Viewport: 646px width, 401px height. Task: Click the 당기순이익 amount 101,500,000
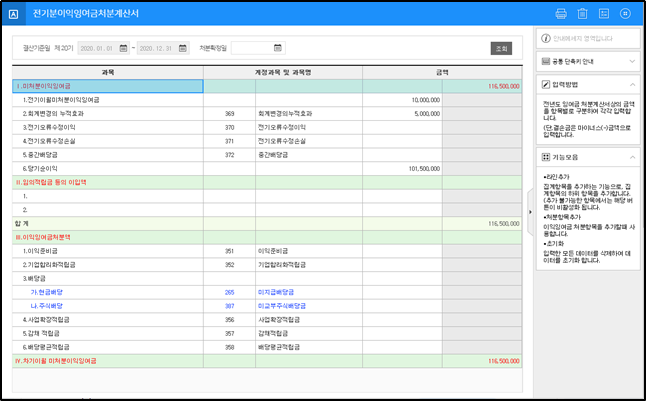(x=403, y=169)
